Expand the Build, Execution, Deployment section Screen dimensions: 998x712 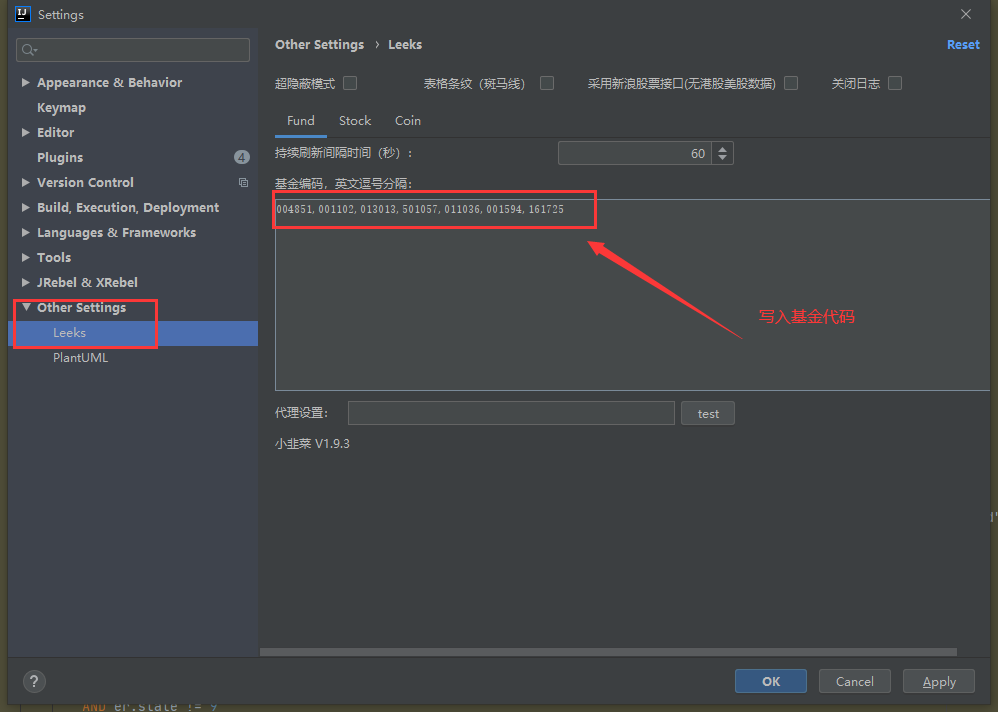[25, 207]
